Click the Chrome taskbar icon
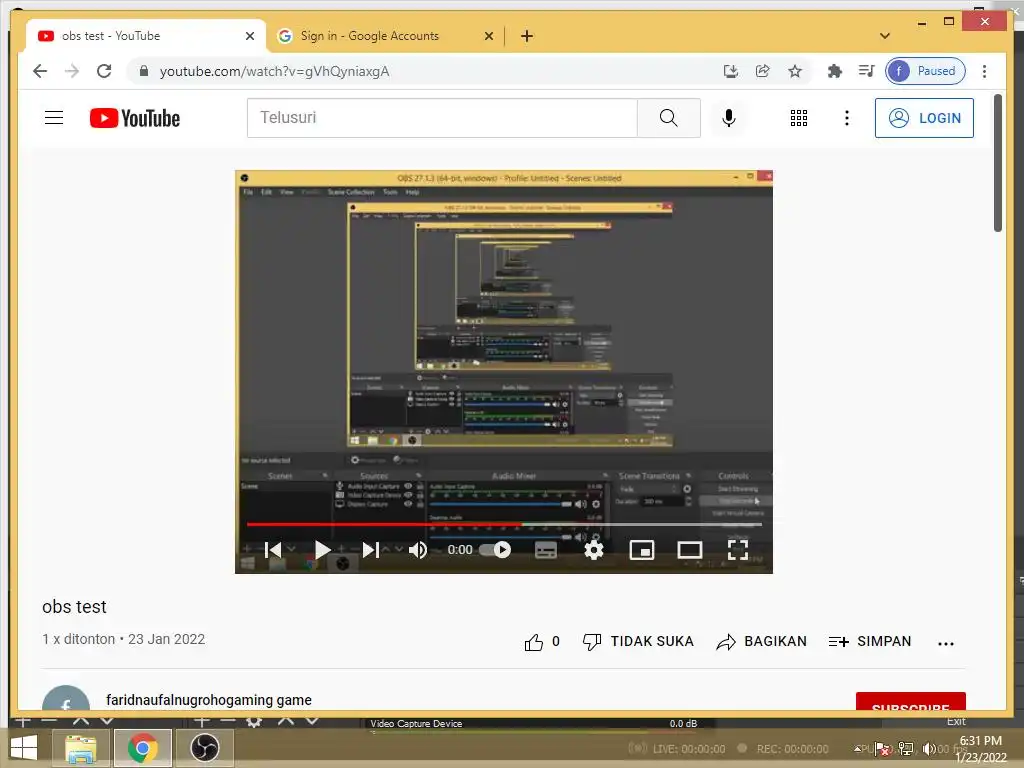 143,748
